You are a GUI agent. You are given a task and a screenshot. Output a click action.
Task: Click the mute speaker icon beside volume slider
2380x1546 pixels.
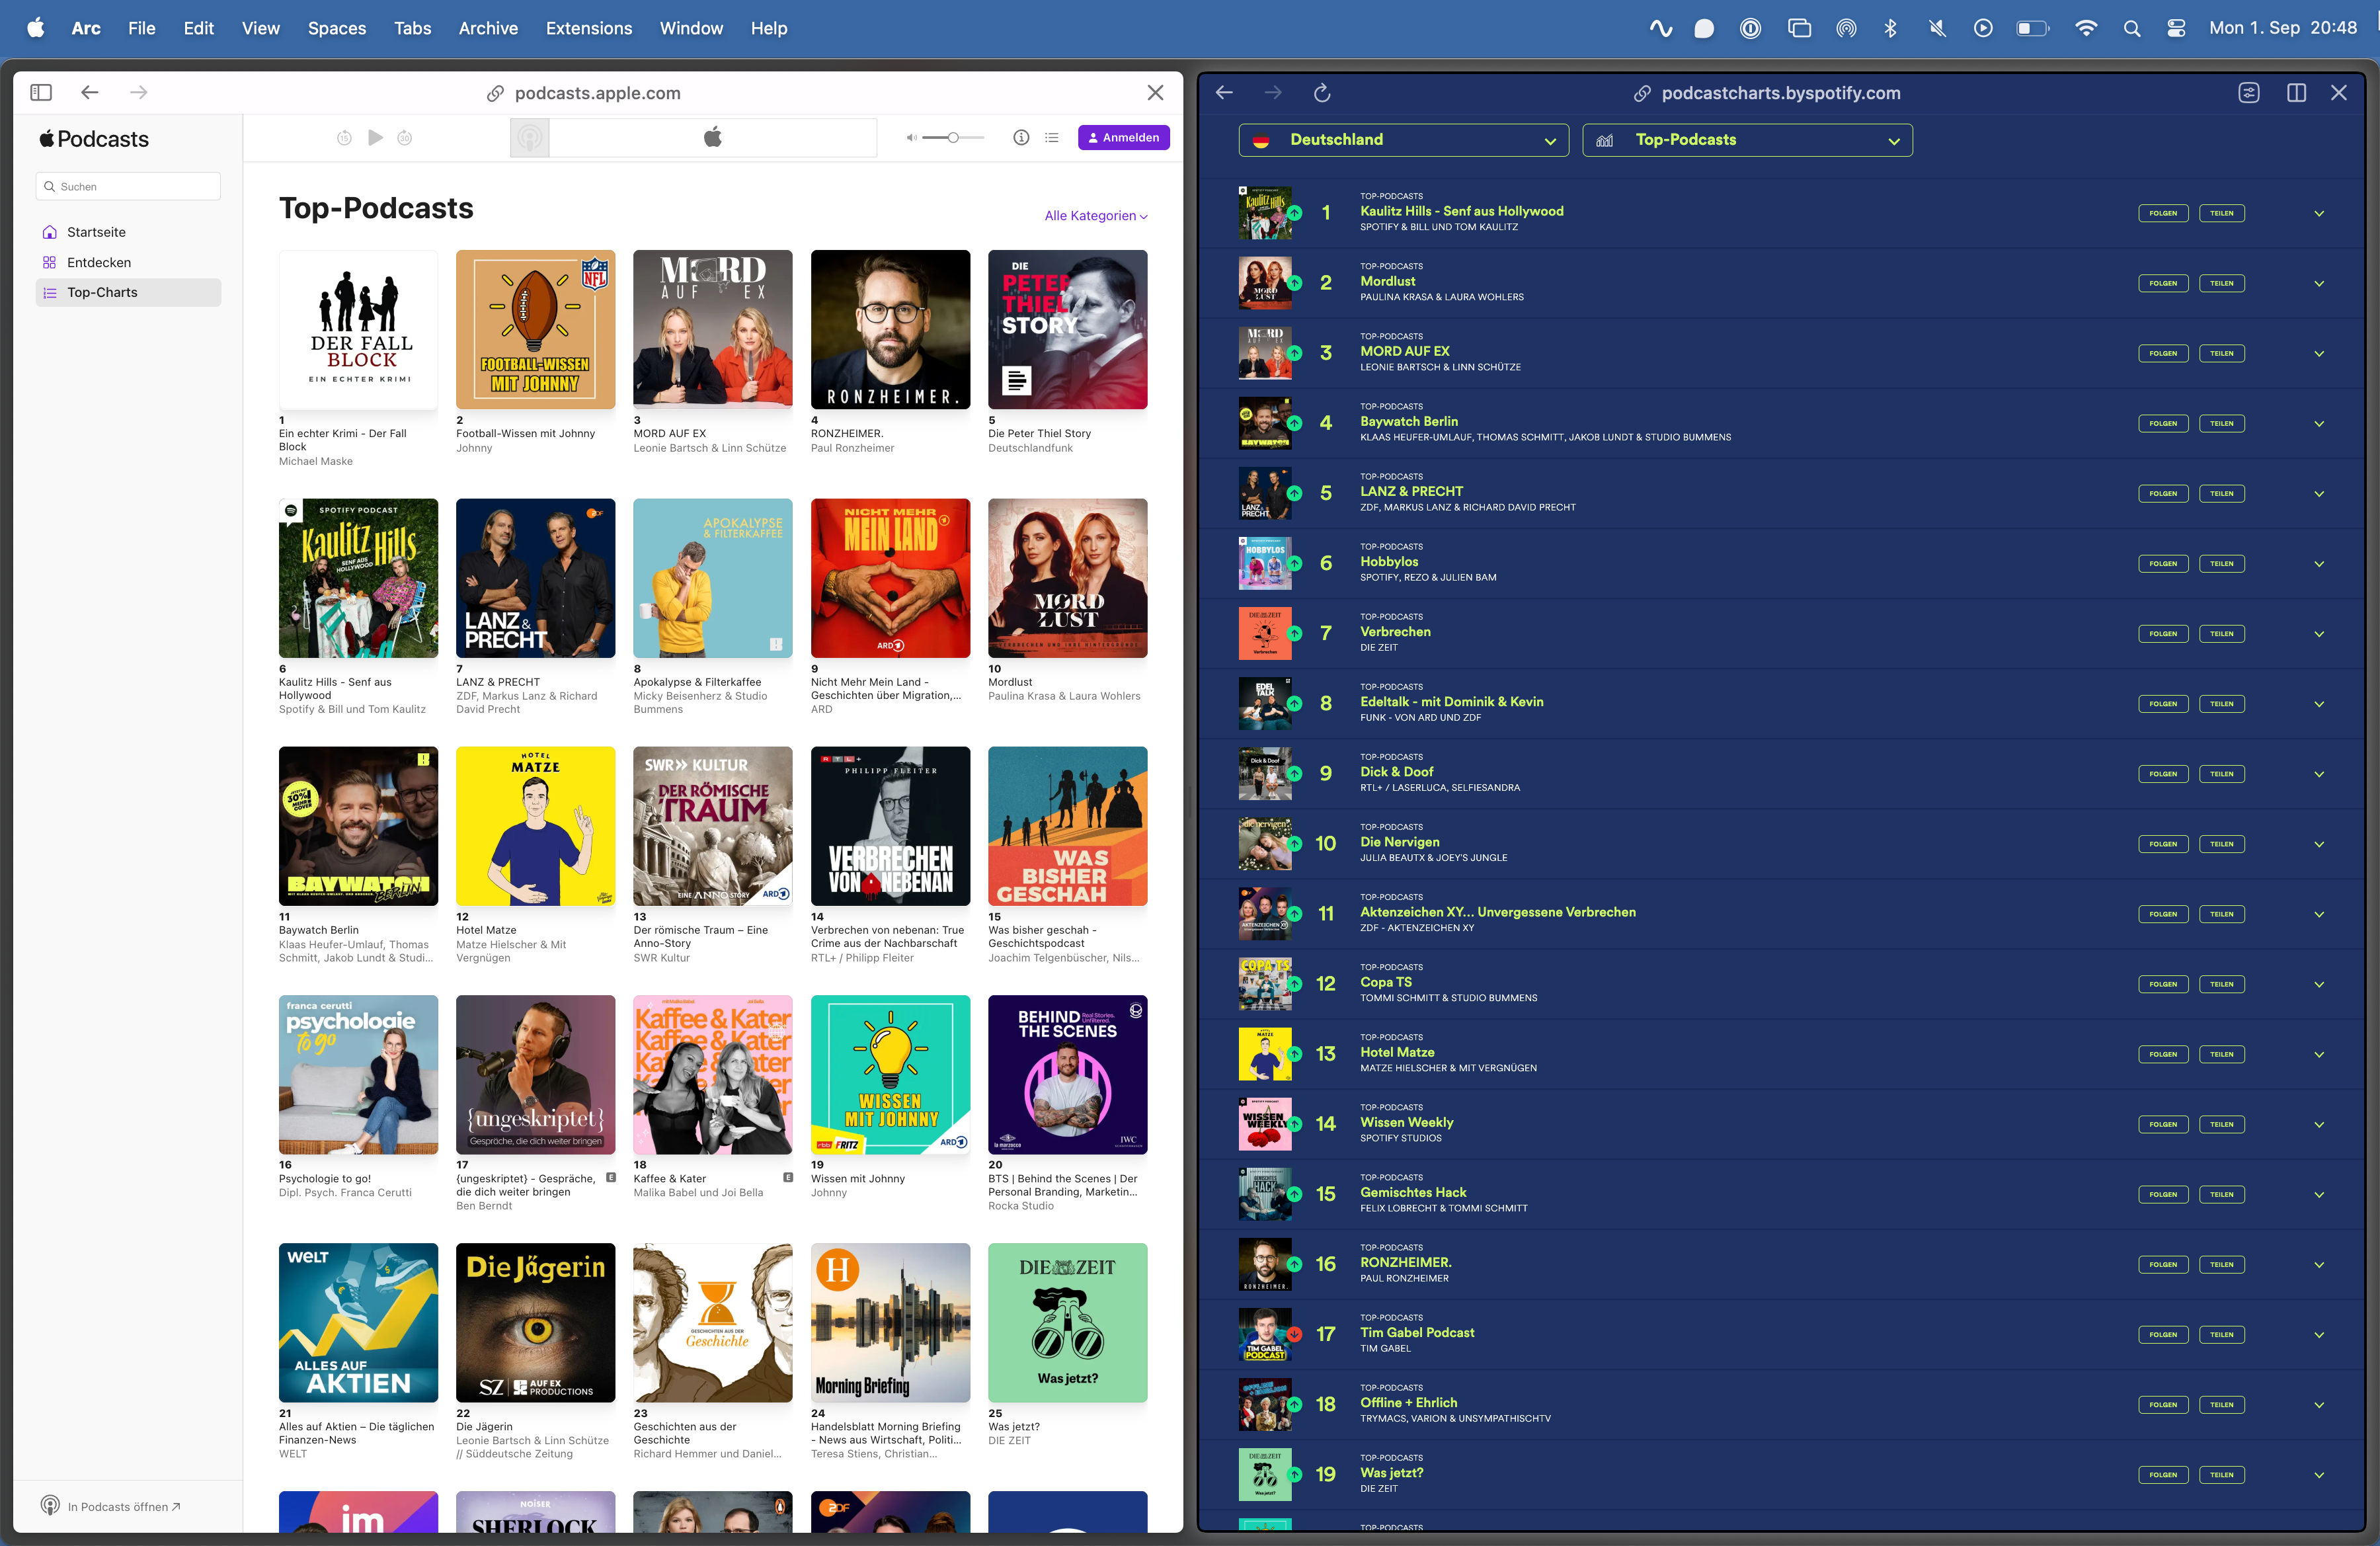pyautogui.click(x=911, y=138)
